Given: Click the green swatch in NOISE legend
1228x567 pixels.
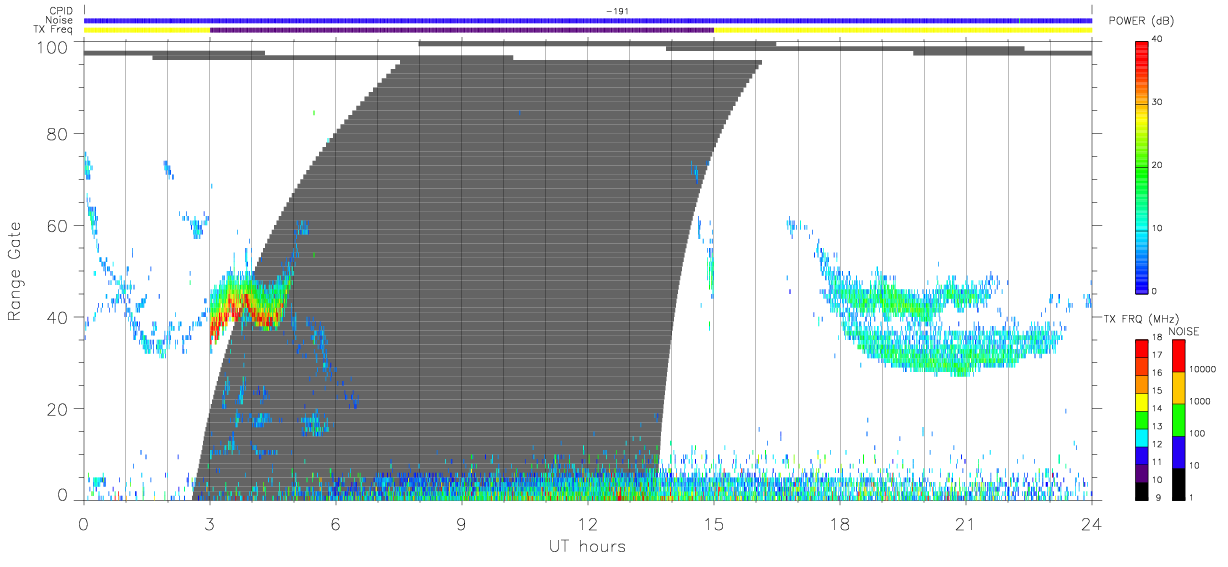Looking at the screenshot, I should 1177,418.
